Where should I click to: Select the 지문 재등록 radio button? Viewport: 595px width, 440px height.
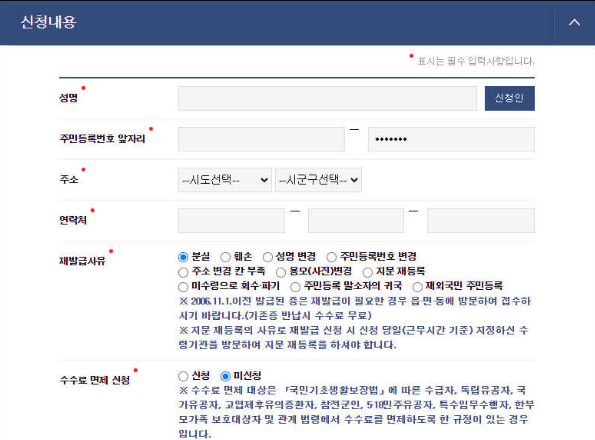367,272
